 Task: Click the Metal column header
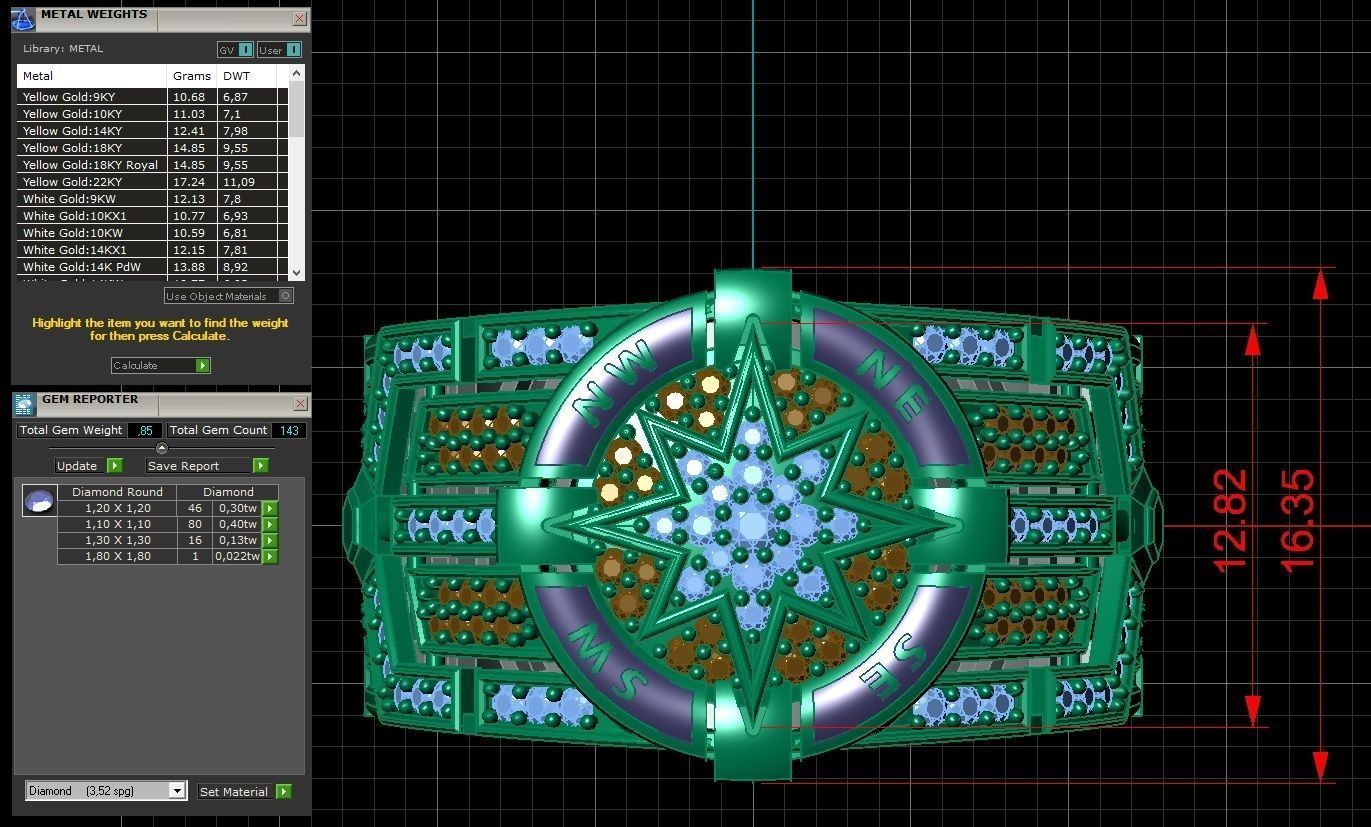[x=92, y=76]
